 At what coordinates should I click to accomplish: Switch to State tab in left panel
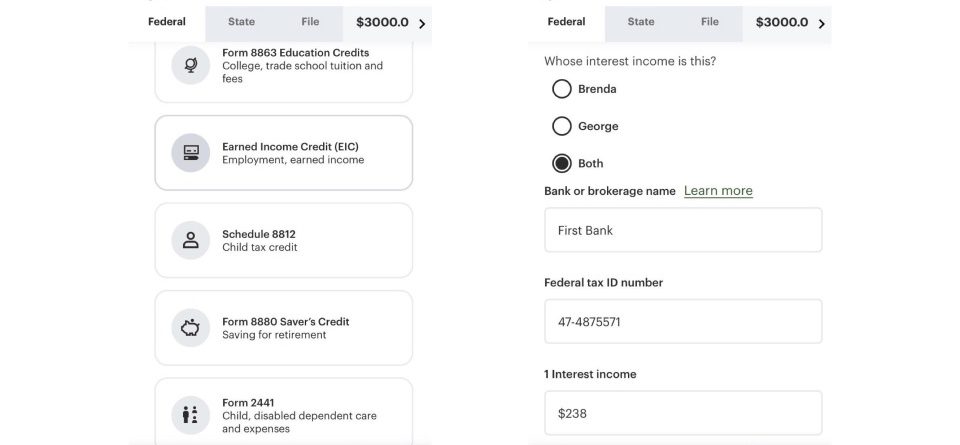pyautogui.click(x=241, y=22)
